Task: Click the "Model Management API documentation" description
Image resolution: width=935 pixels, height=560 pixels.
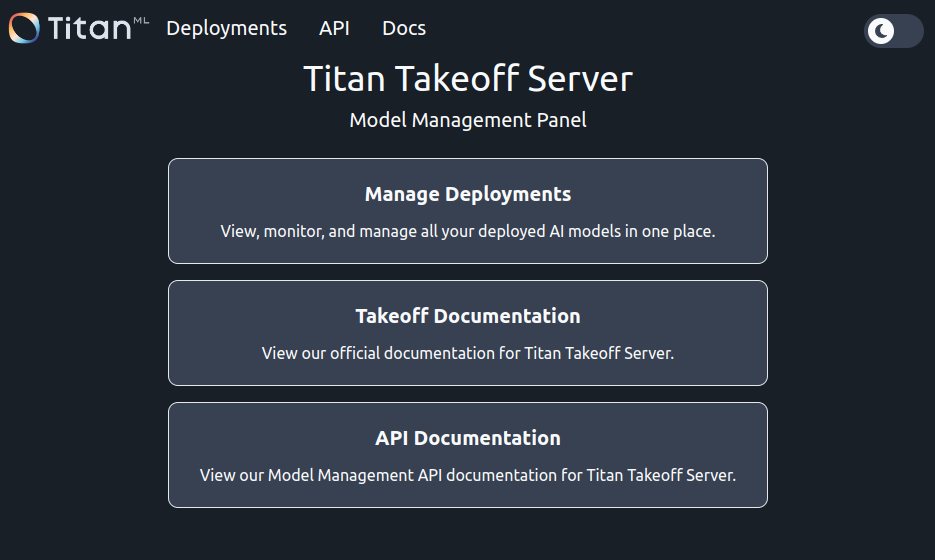Action: tap(467, 475)
